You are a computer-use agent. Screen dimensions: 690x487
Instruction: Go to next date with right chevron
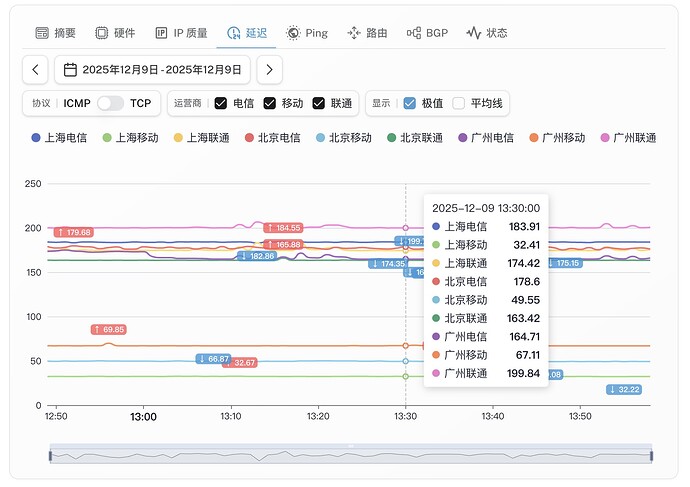(269, 70)
